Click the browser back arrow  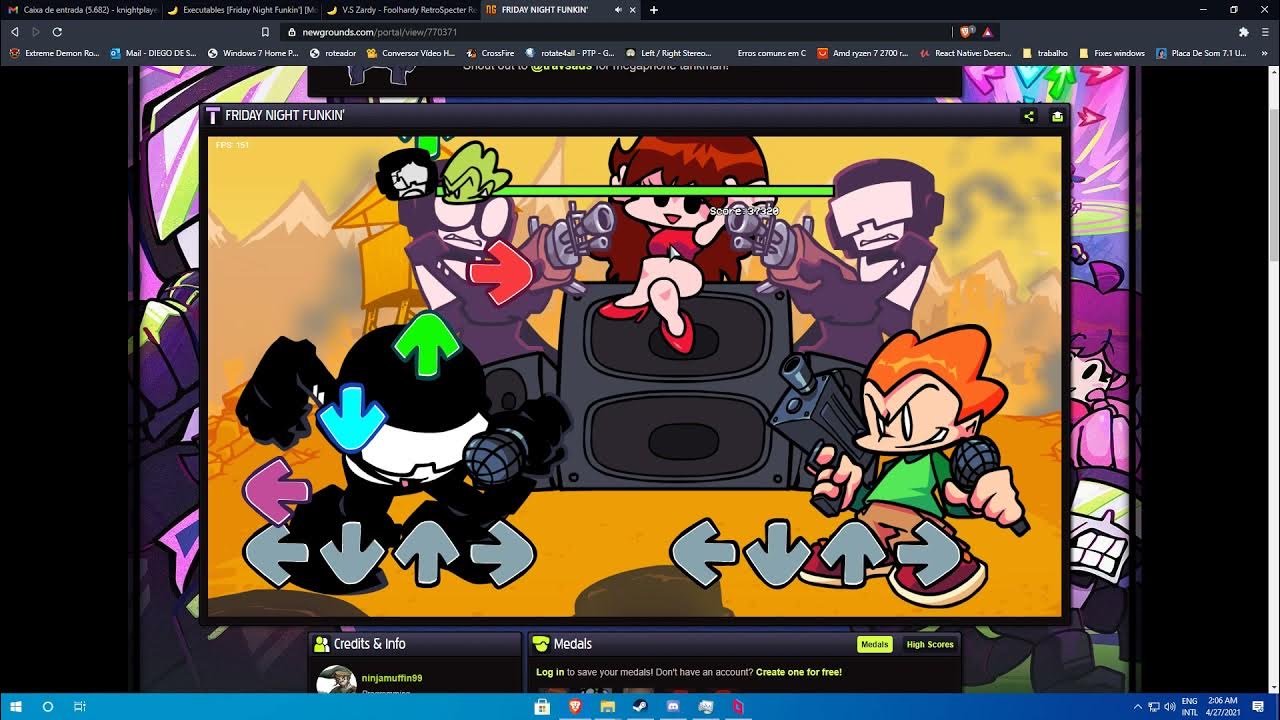point(14,32)
